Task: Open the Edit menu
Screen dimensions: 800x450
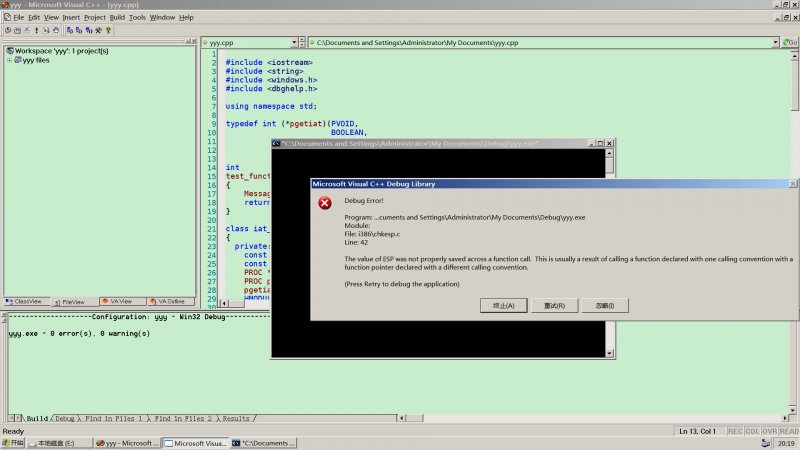Action: point(34,17)
